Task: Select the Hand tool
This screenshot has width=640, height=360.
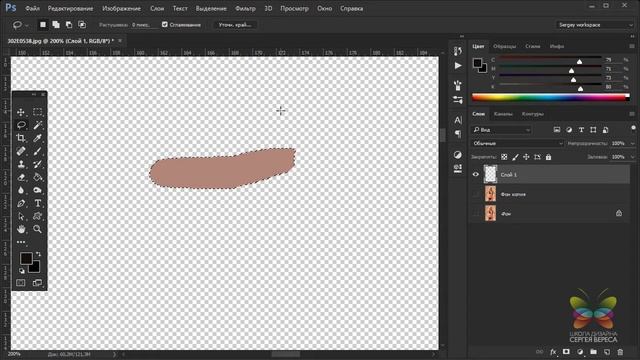Action: (x=21, y=229)
